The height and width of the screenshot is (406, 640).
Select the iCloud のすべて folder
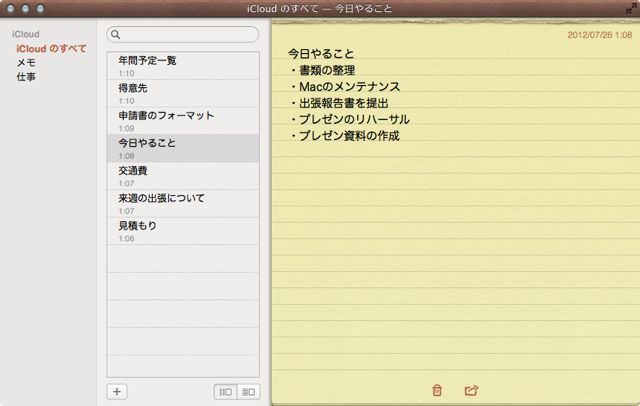[51, 49]
